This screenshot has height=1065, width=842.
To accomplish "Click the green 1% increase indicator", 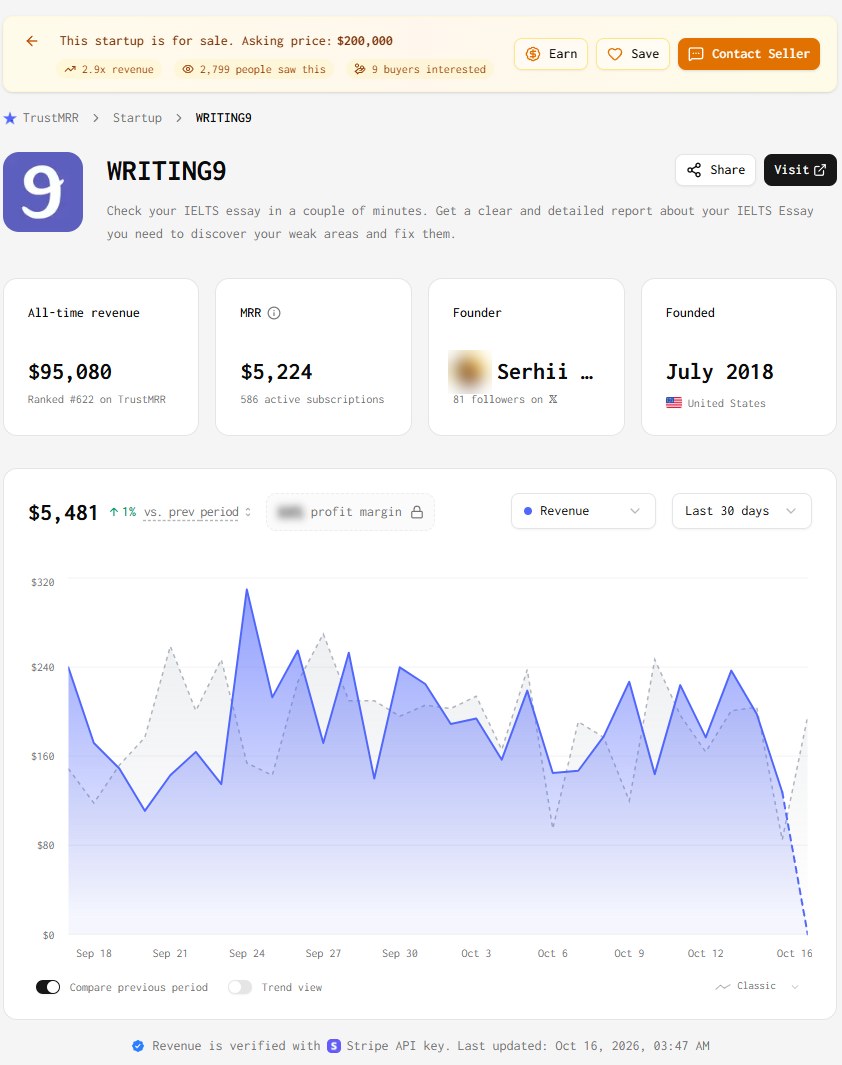I will coord(123,512).
